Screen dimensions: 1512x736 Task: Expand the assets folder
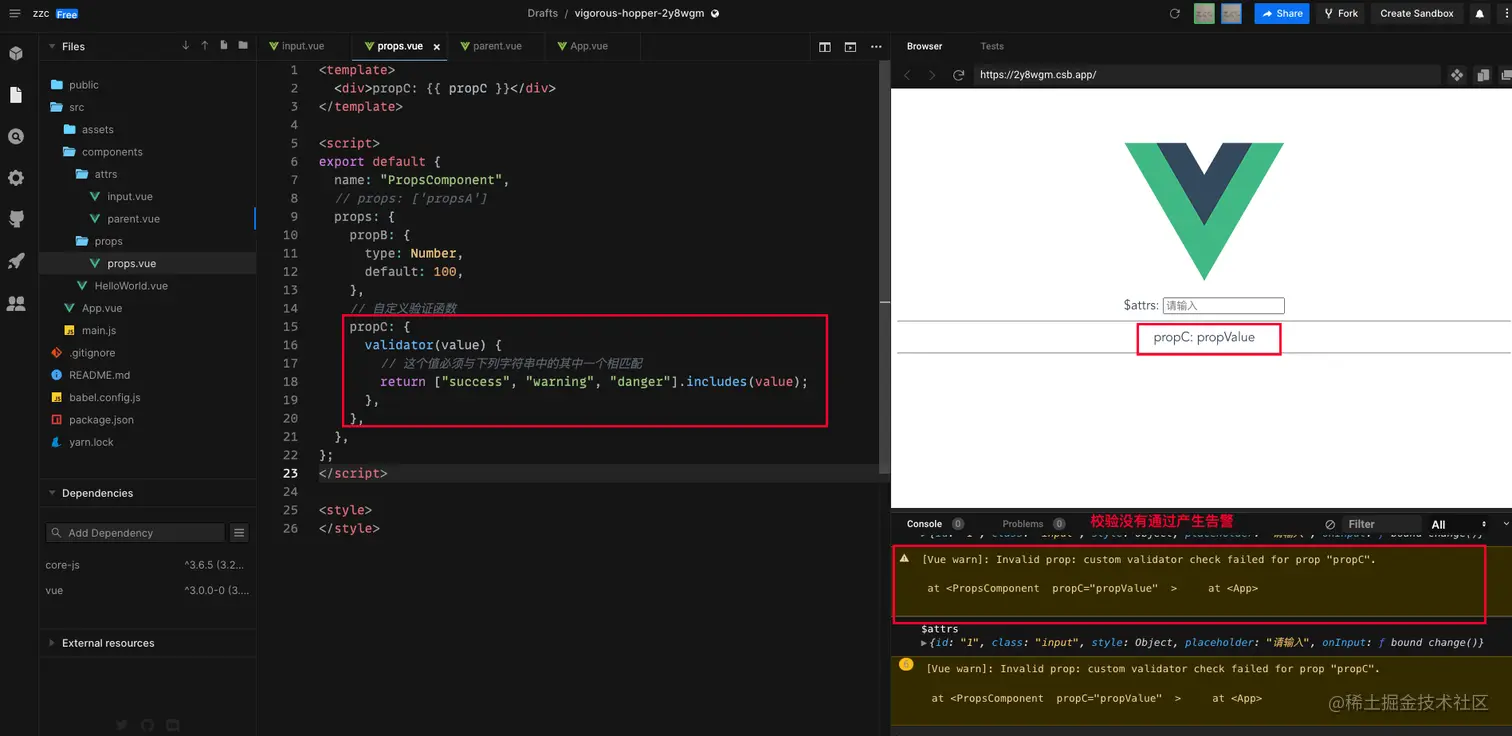[x=90, y=129]
